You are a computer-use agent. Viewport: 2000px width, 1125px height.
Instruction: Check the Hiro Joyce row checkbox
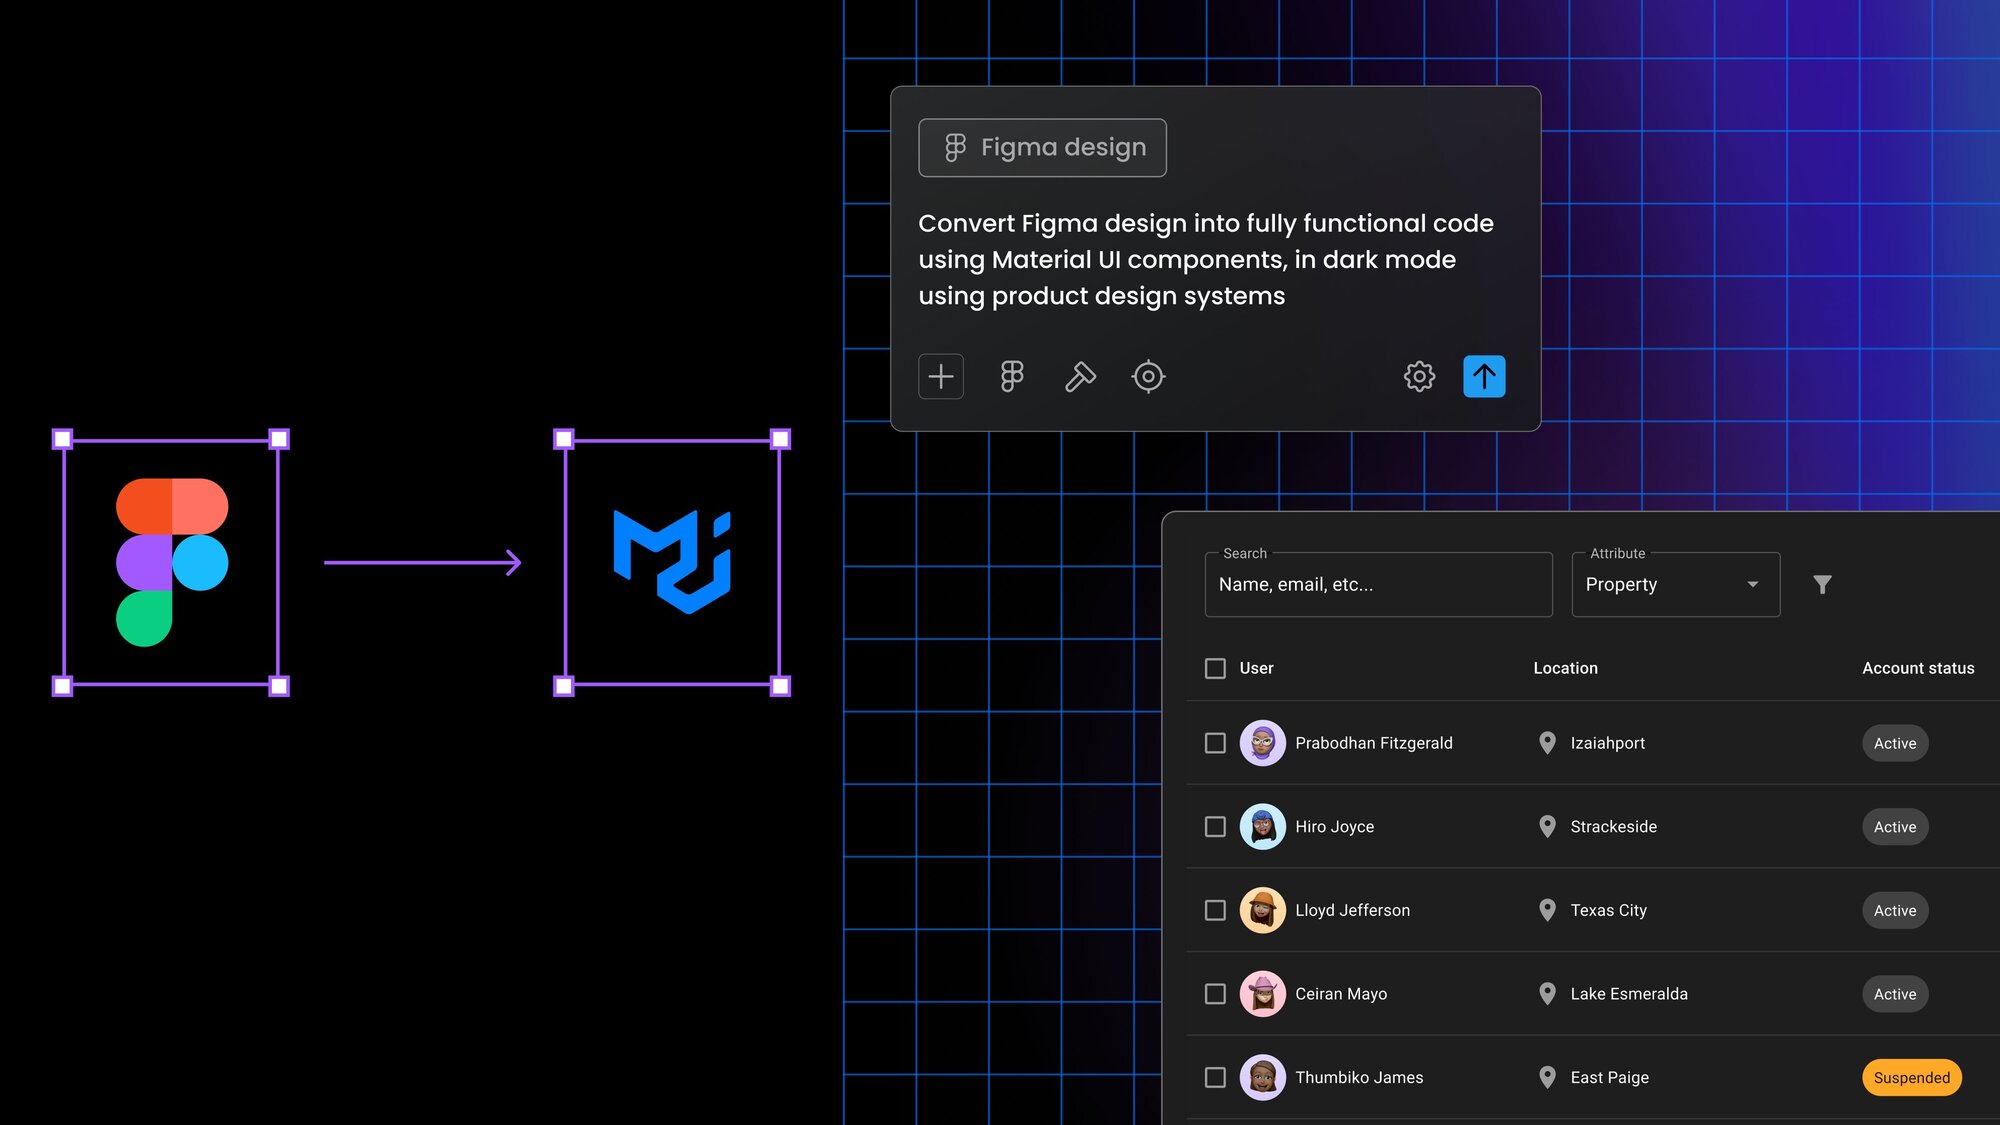pyautogui.click(x=1215, y=827)
